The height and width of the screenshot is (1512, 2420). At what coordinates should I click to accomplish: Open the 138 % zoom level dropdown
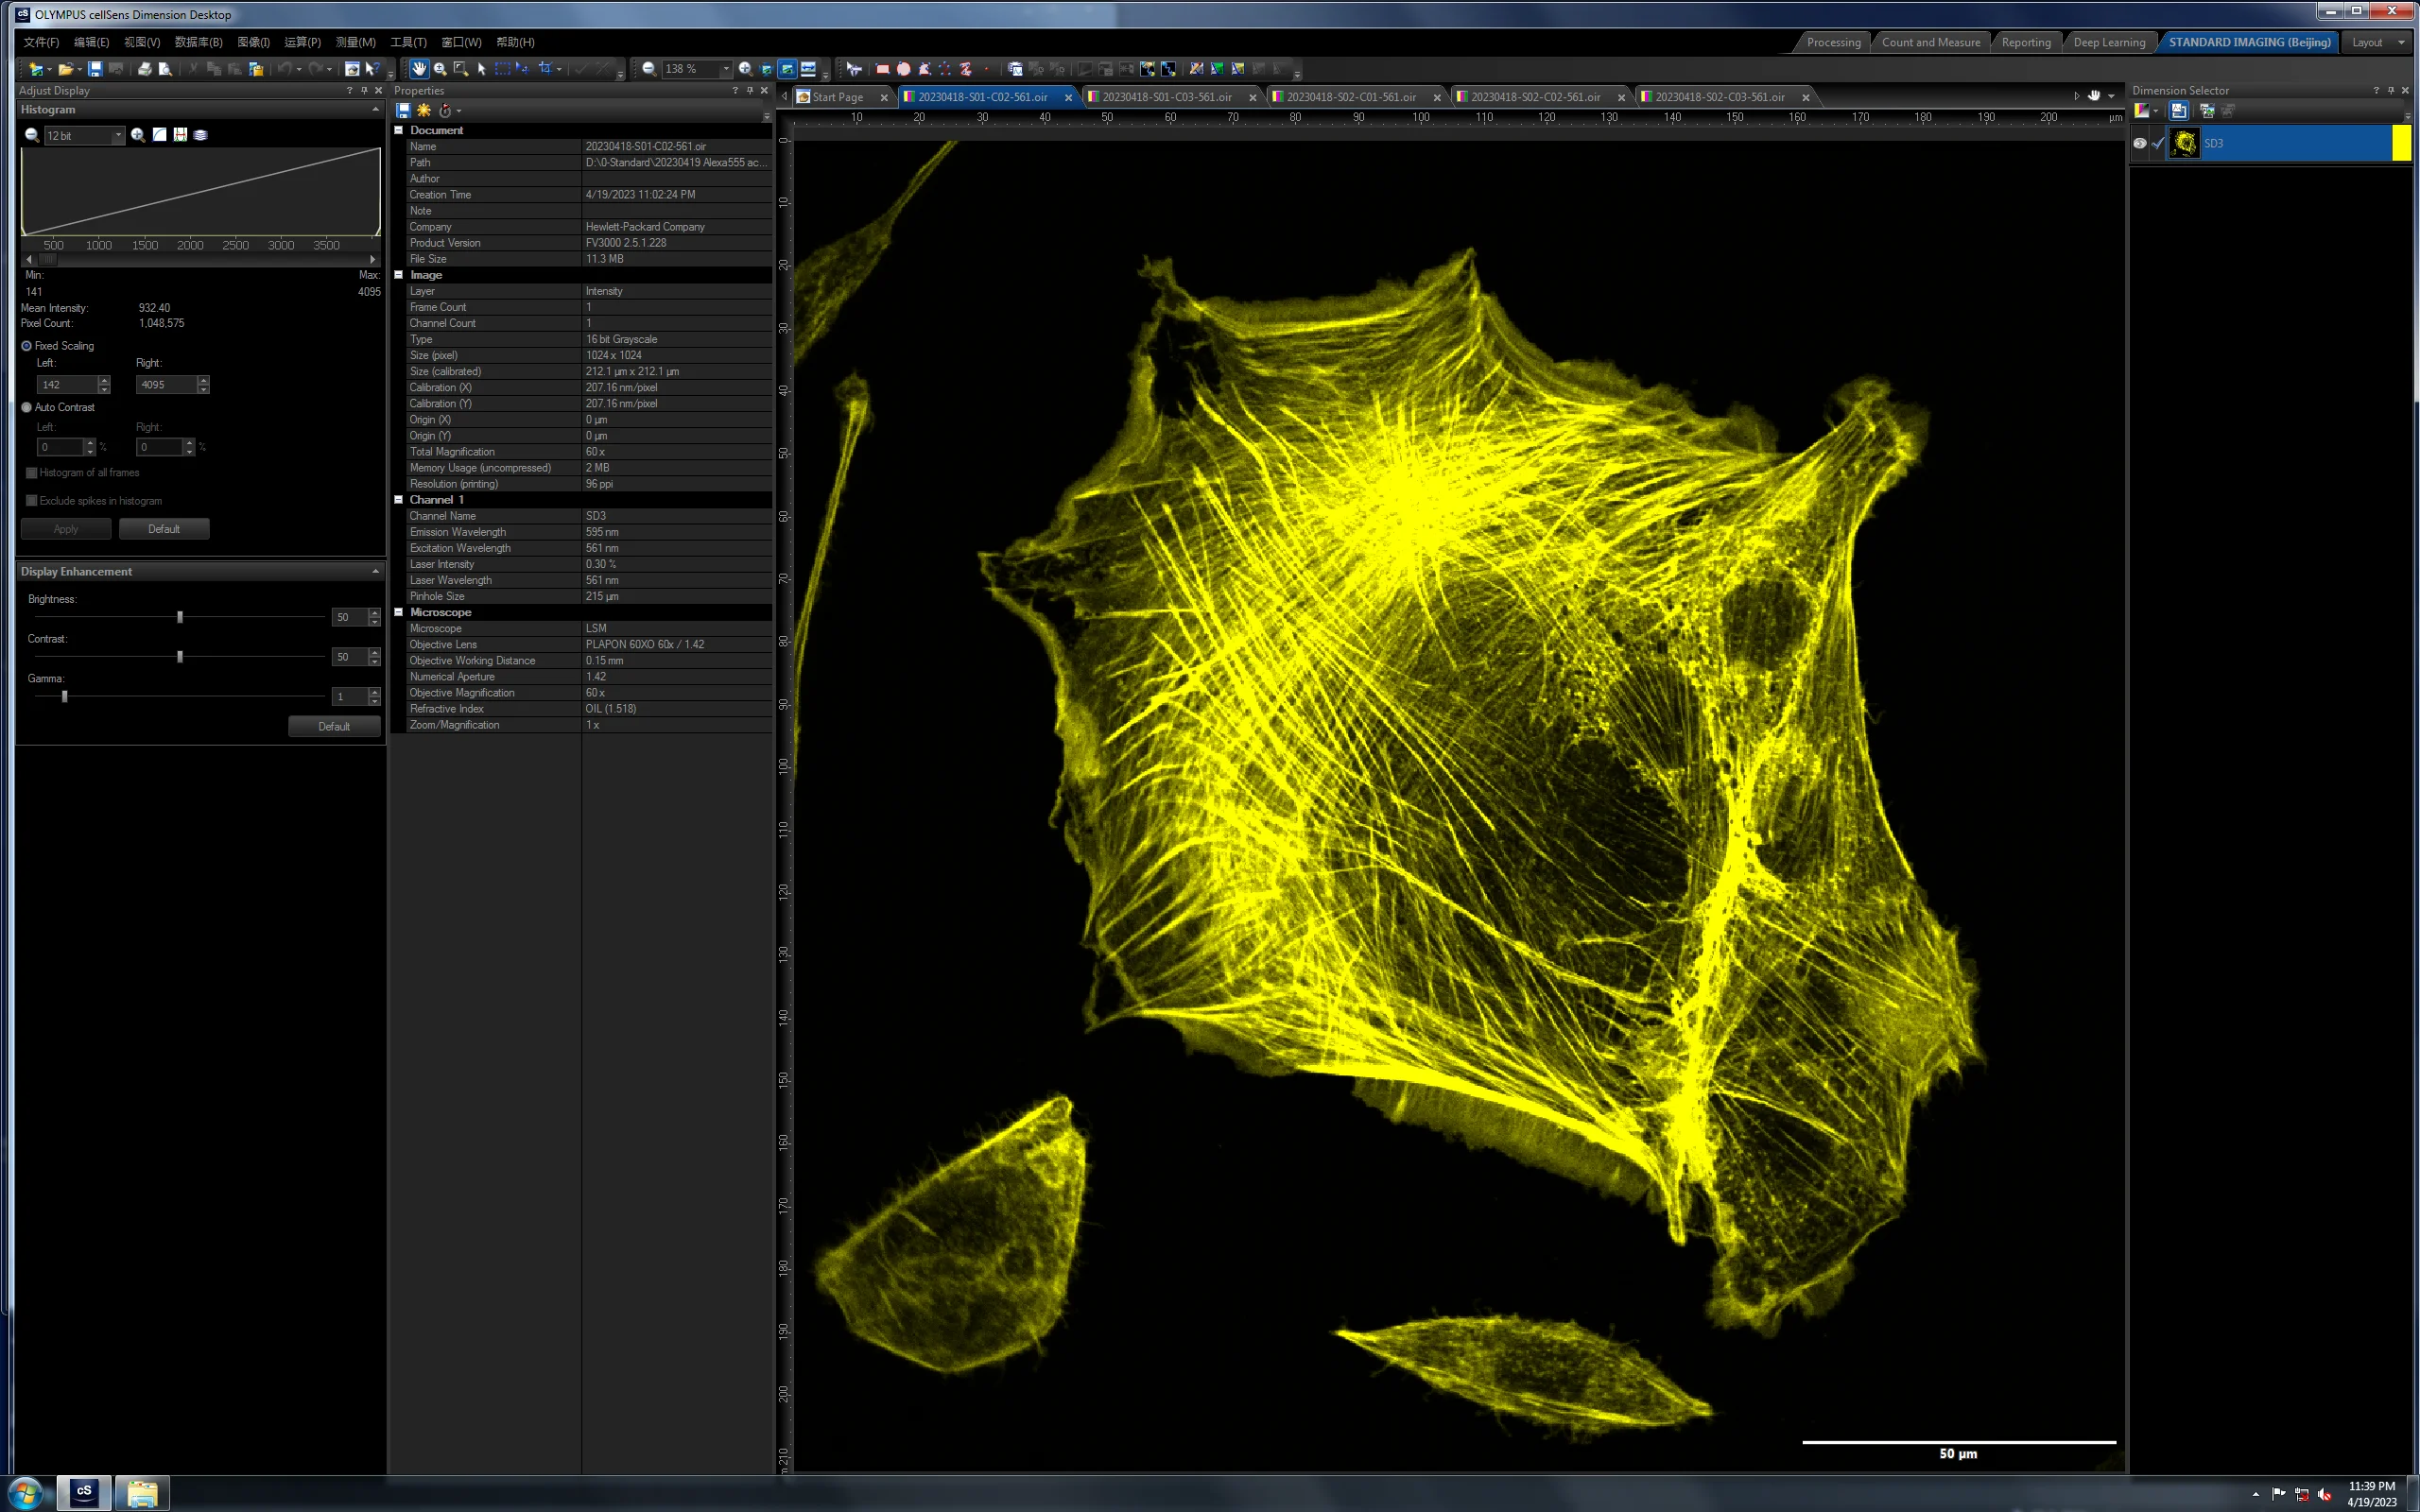726,69
